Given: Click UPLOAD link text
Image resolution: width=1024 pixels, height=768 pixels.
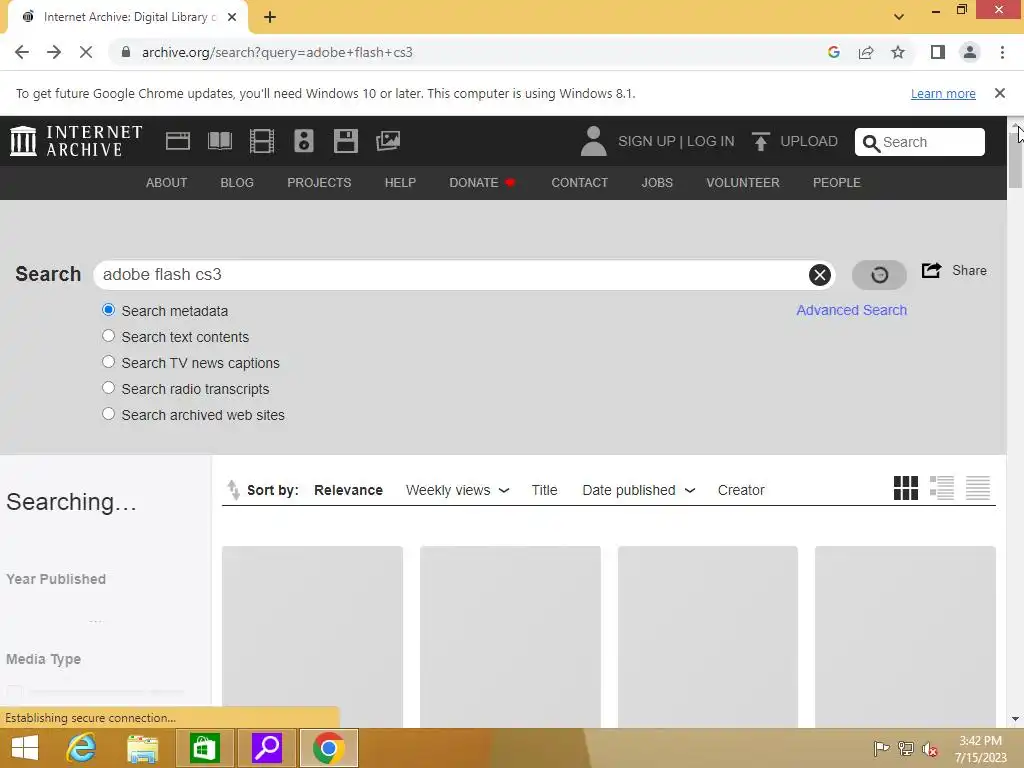Looking at the screenshot, I should pos(808,141).
